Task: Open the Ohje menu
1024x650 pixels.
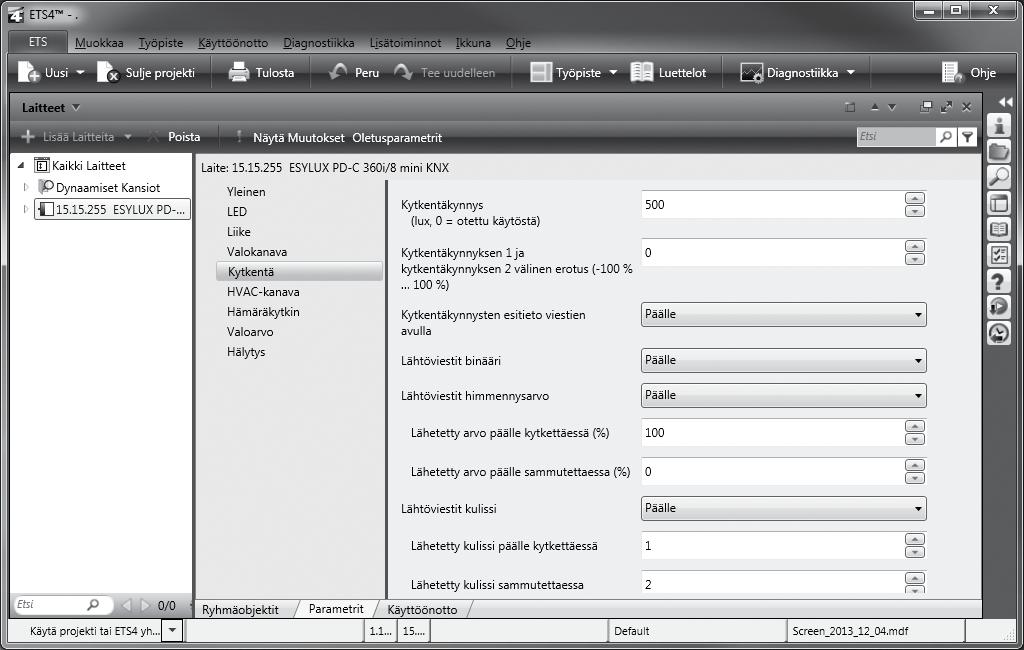Action: point(518,42)
